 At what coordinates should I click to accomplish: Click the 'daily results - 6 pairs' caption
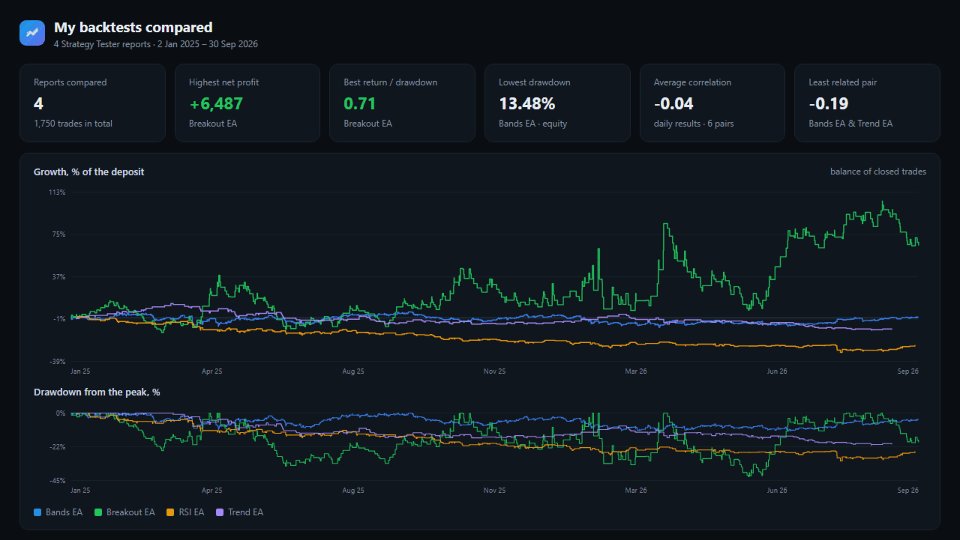coord(694,124)
